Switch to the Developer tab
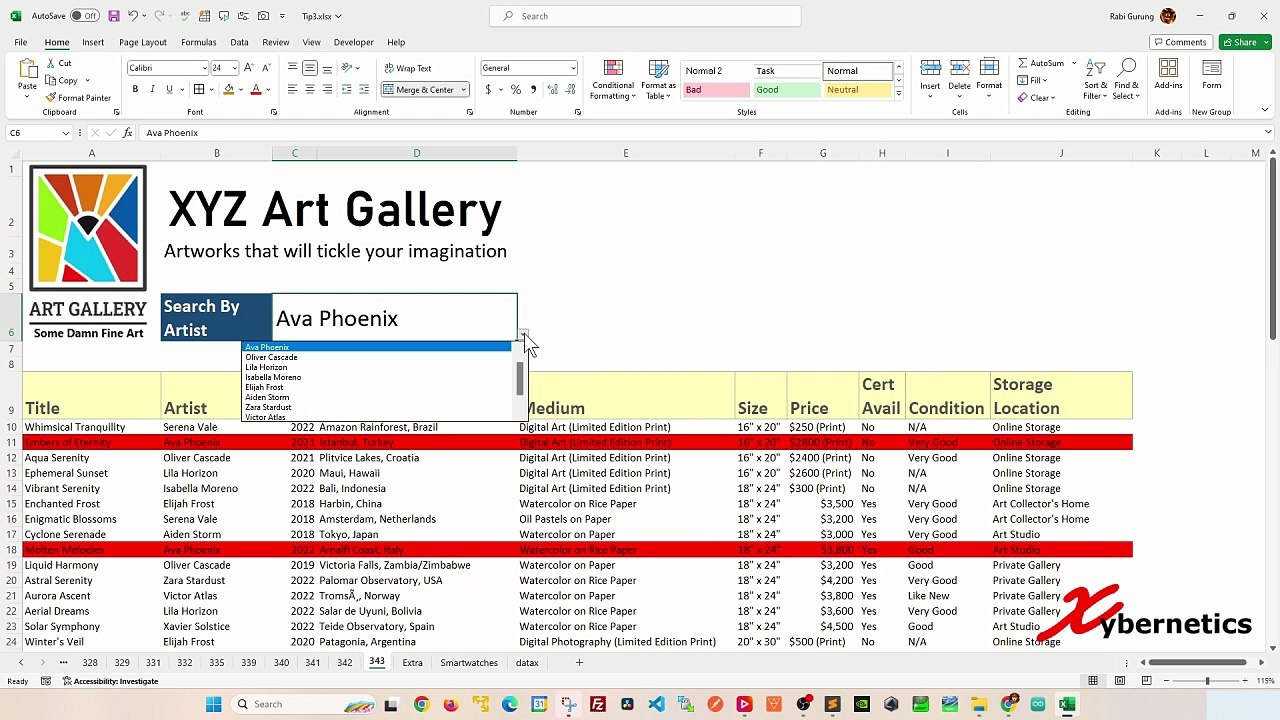Image resolution: width=1280 pixels, height=720 pixels. [x=353, y=42]
